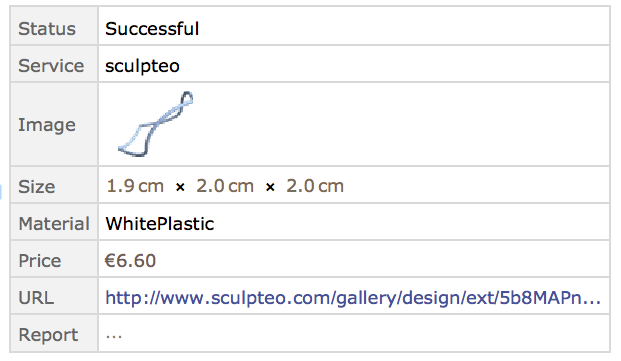
Task: Click the Price row label
Action: click(40, 261)
